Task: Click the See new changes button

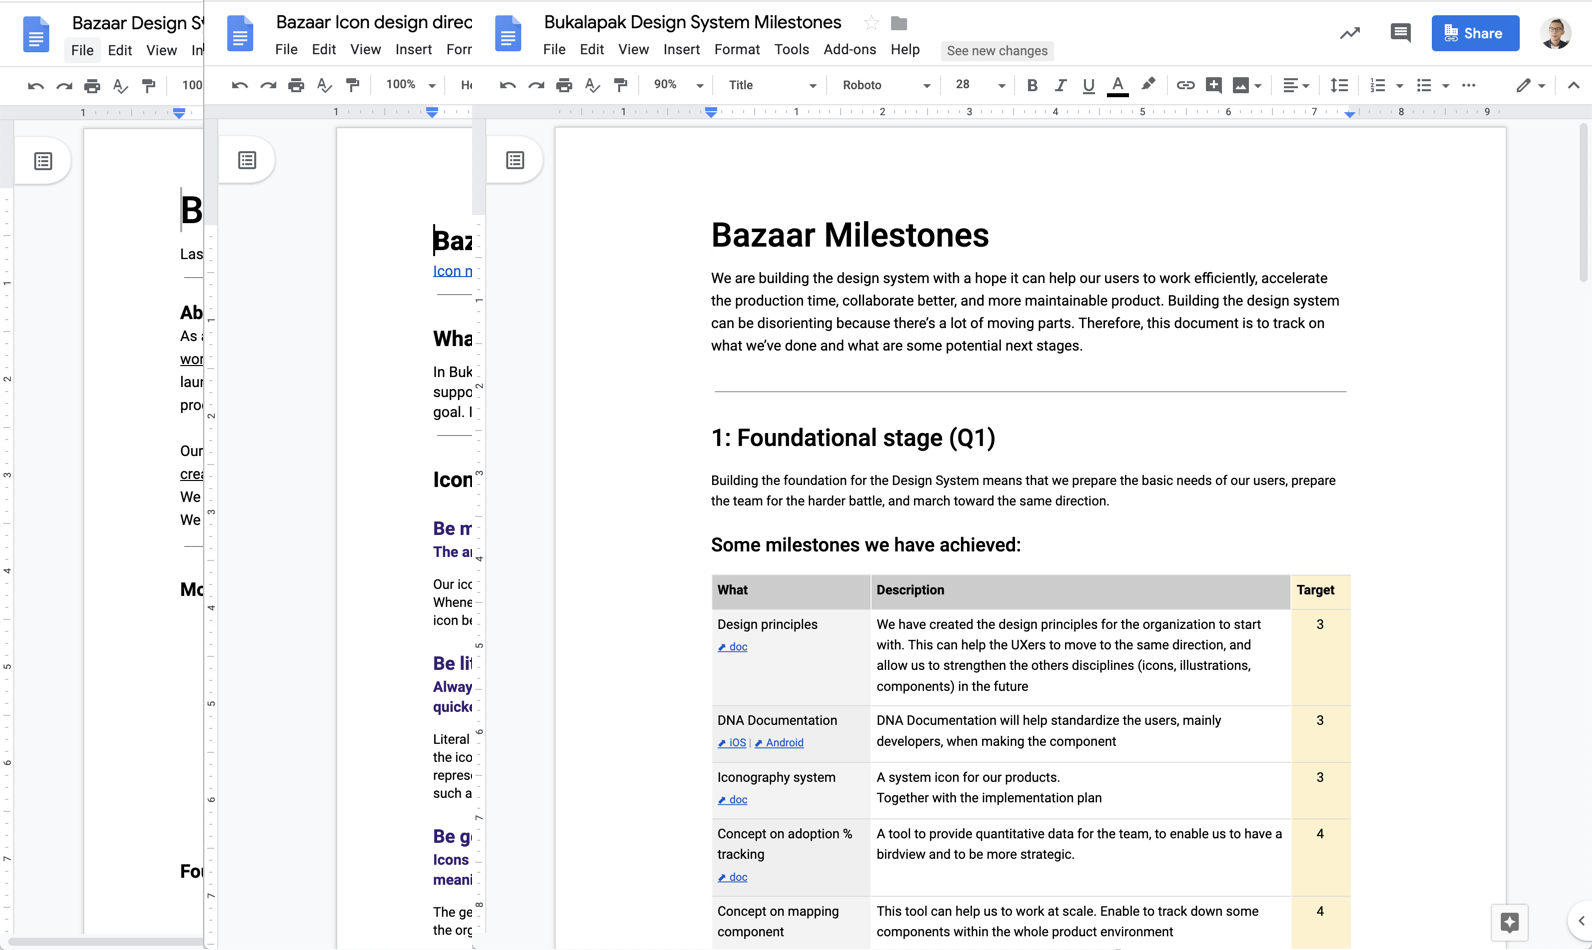Action: coord(997,50)
